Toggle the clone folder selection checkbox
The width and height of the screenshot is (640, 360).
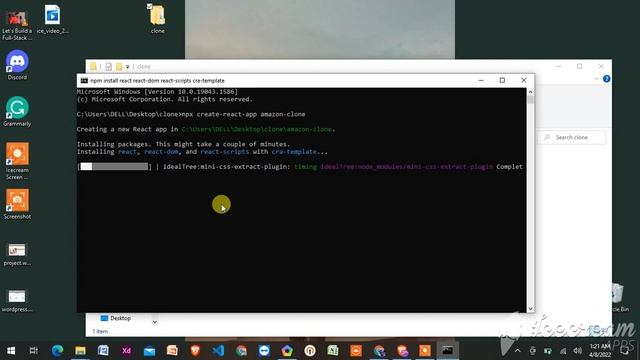coord(149,6)
